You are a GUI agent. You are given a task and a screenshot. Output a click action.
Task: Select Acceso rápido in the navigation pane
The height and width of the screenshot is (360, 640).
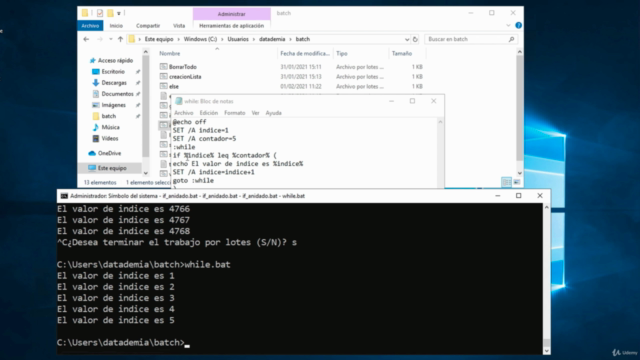115,60
